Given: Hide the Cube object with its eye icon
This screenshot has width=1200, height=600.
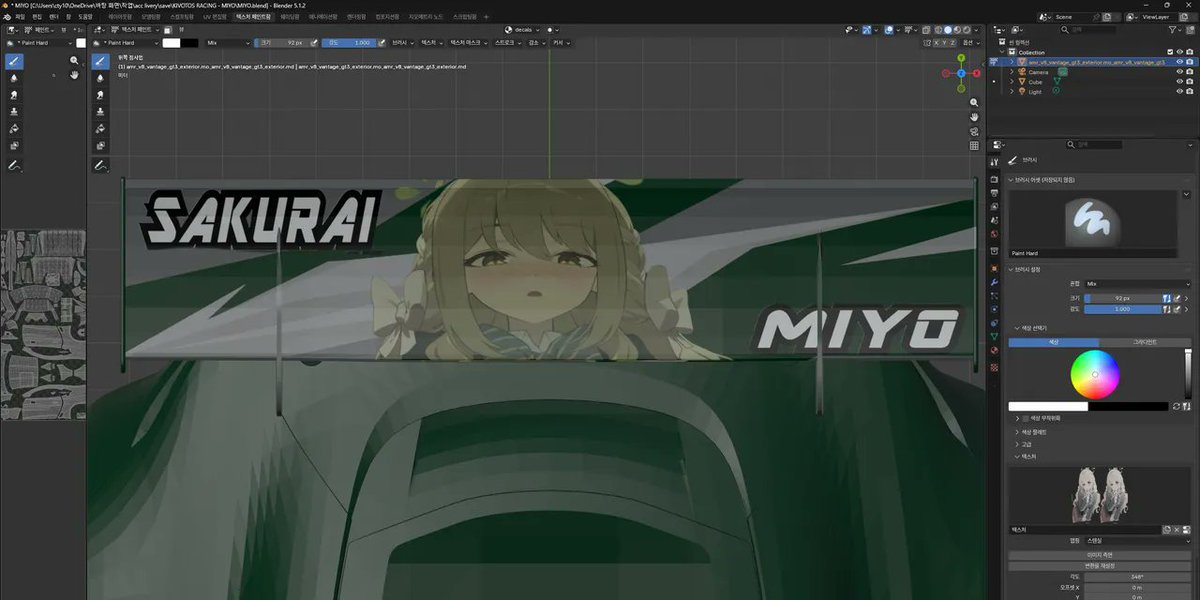Looking at the screenshot, I should (x=1180, y=82).
